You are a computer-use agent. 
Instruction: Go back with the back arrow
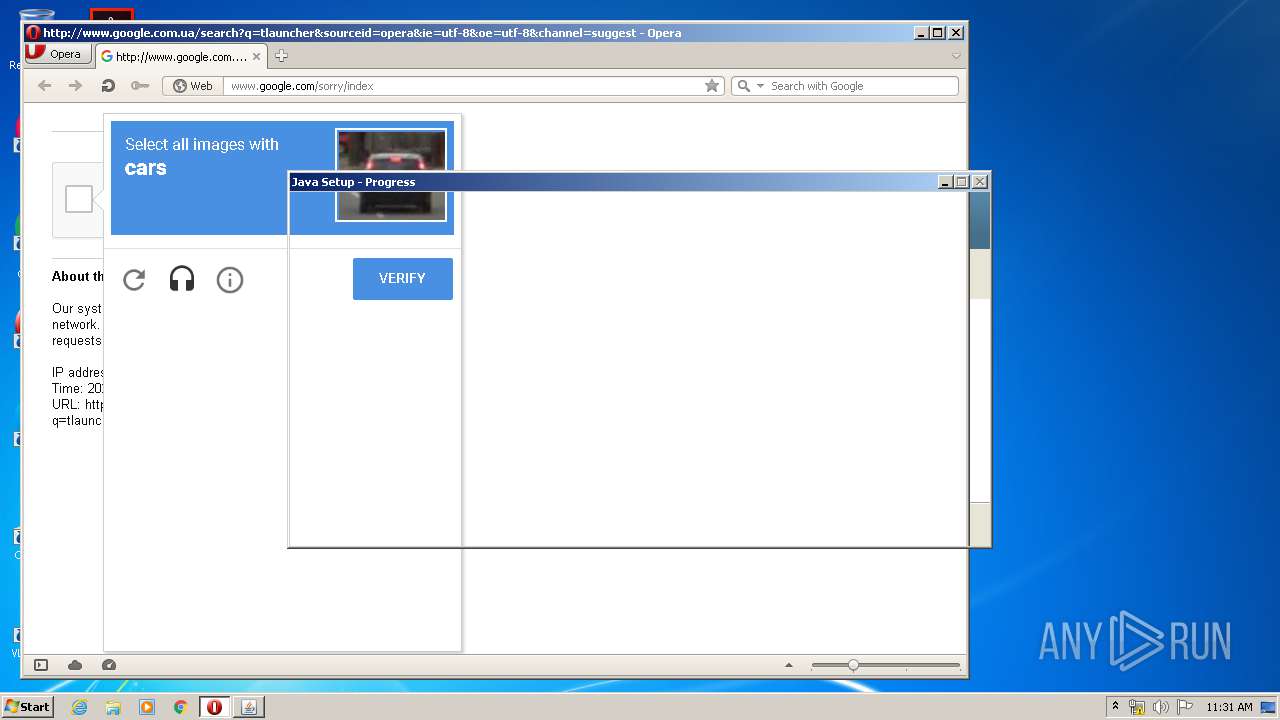click(x=44, y=86)
